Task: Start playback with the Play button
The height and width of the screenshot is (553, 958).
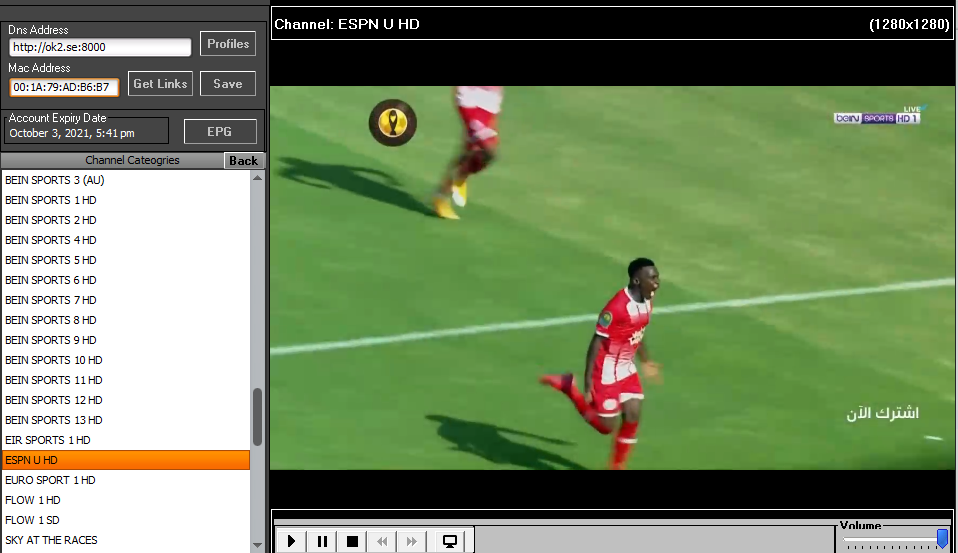Action: click(291, 541)
